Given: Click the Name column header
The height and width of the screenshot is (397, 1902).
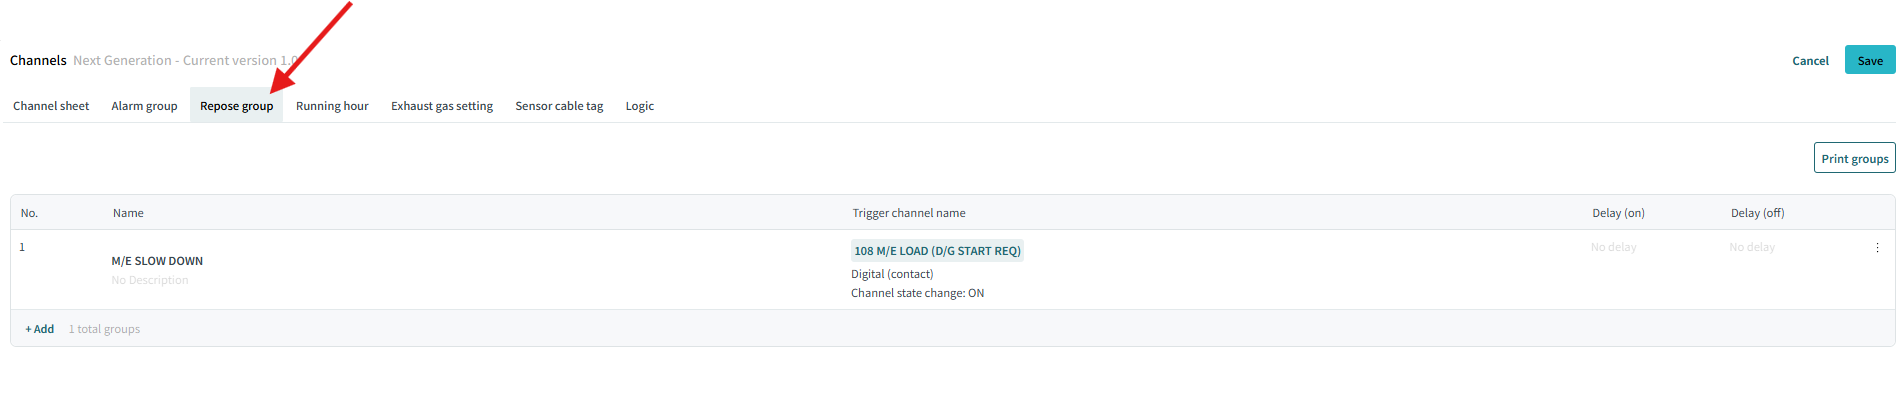Looking at the screenshot, I should 128,213.
